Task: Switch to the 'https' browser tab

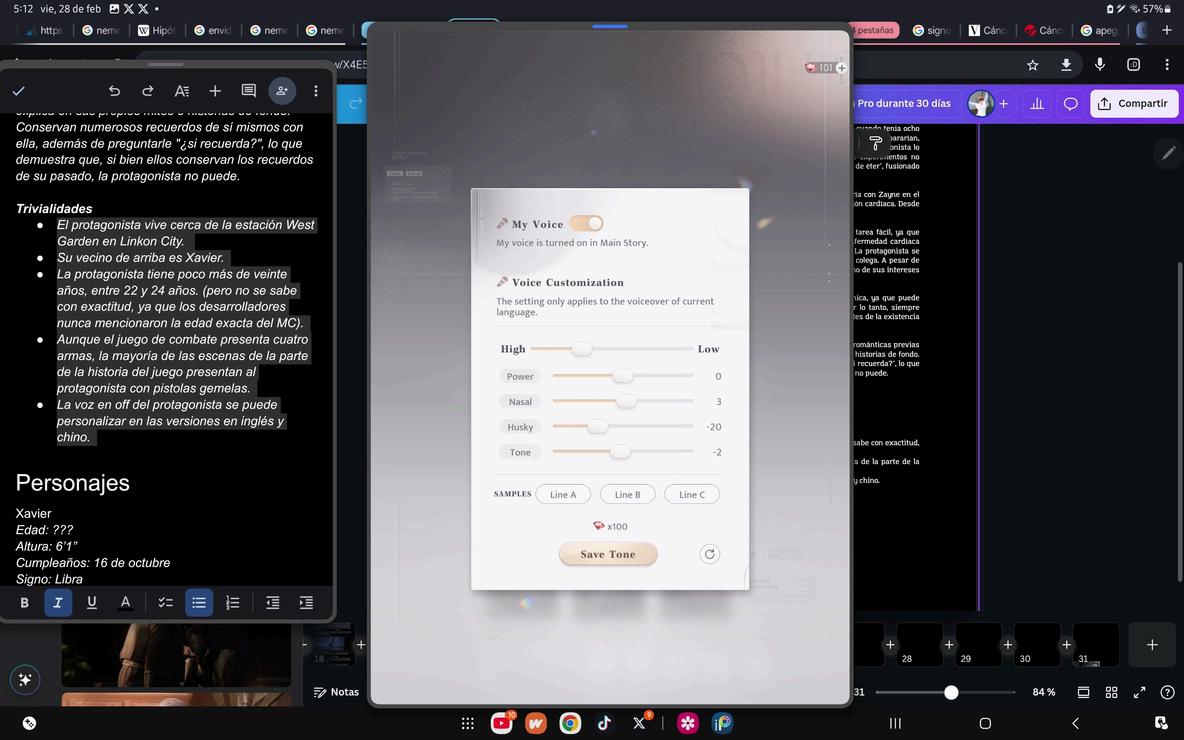Action: tap(45, 30)
